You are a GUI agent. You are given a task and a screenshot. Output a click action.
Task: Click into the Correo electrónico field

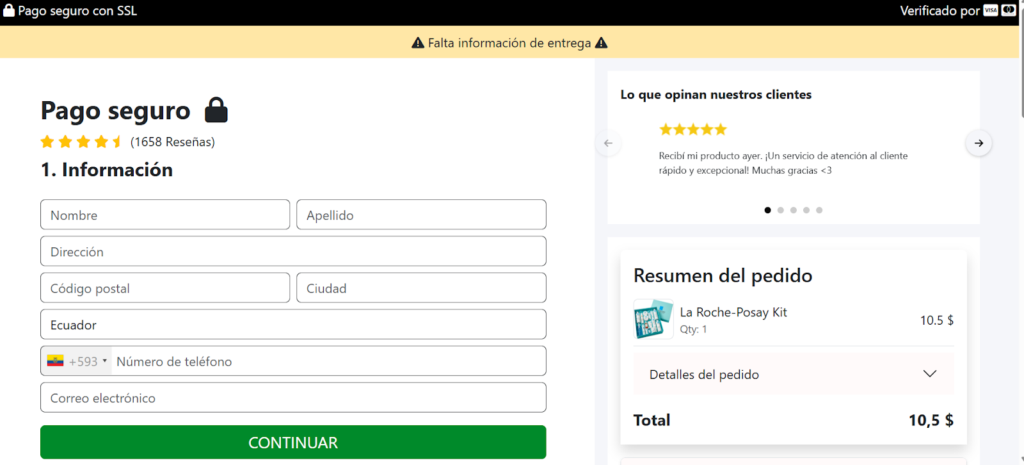click(x=293, y=398)
